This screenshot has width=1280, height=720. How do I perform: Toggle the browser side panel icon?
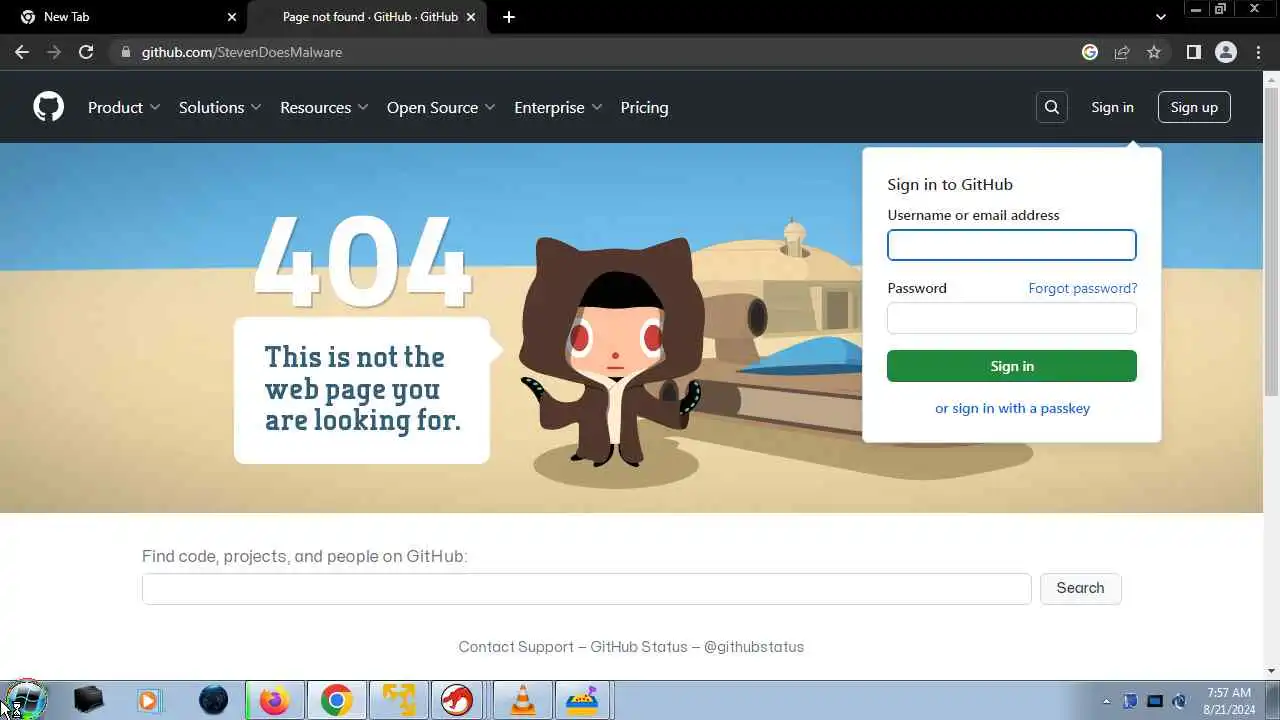[1193, 52]
